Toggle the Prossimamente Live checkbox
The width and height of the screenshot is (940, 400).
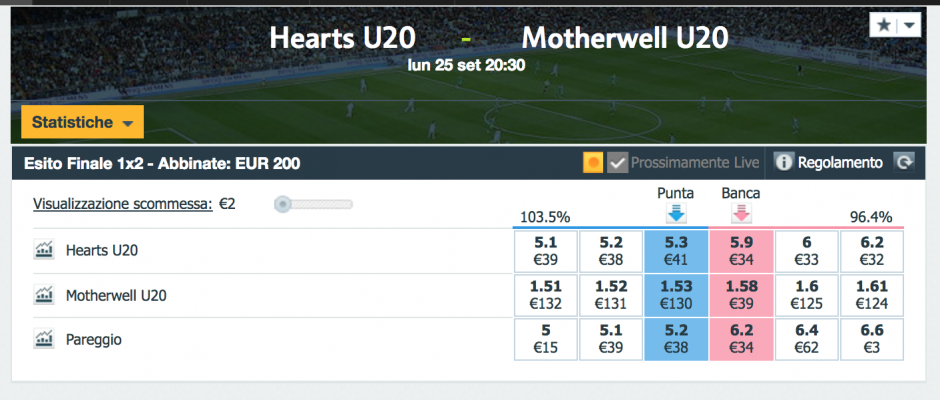click(617, 163)
